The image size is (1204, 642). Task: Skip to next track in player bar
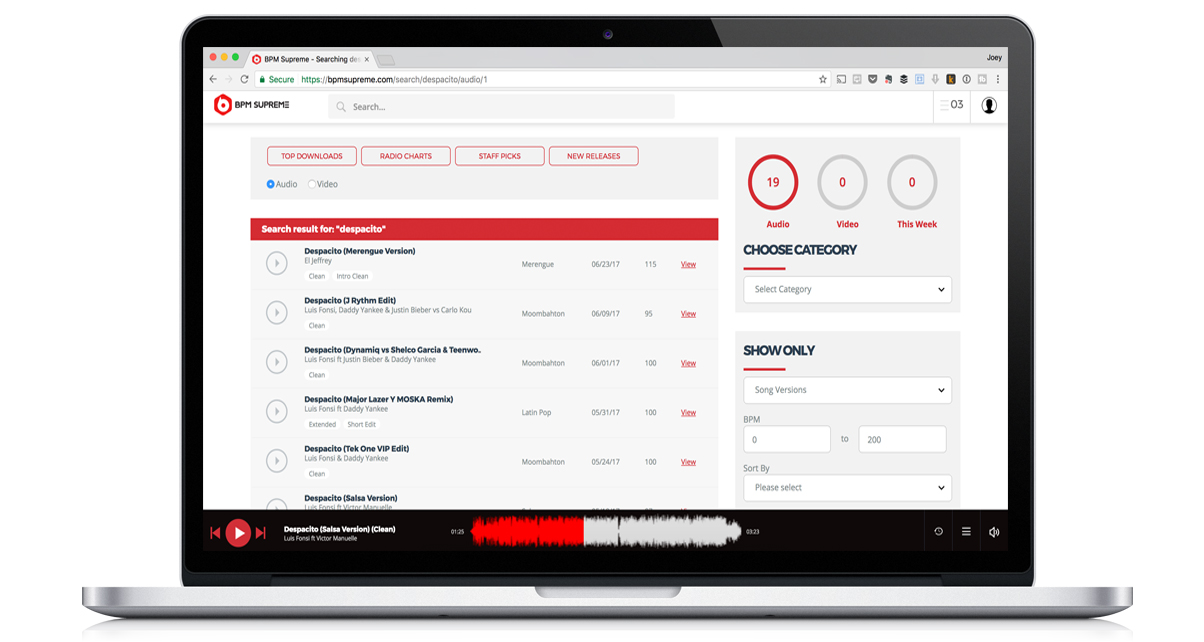coord(261,533)
